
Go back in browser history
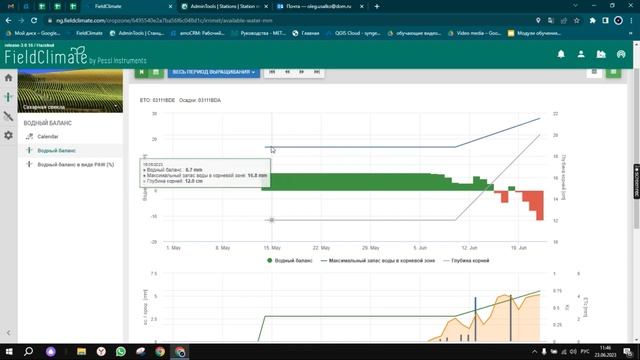[9, 20]
